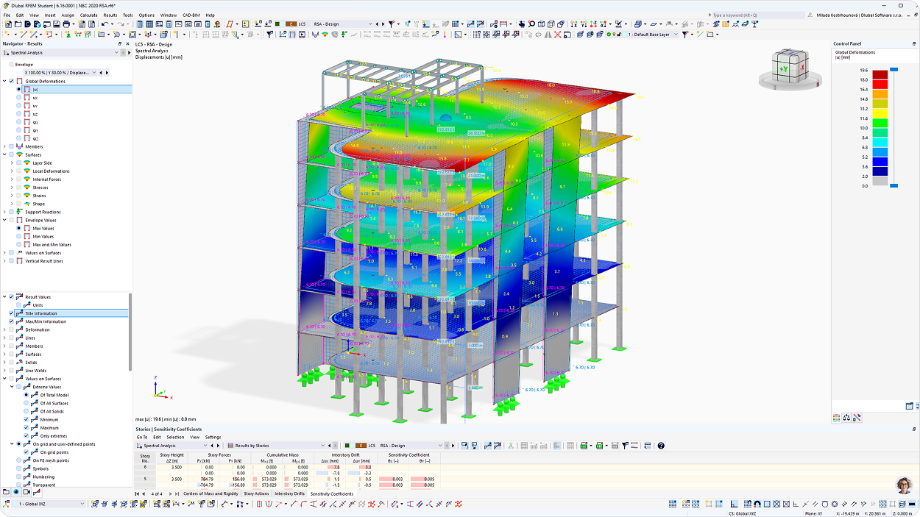This screenshot has height=517, width=920.
Task: Click the first Control Panel bottom tab icon
Action: 837,418
